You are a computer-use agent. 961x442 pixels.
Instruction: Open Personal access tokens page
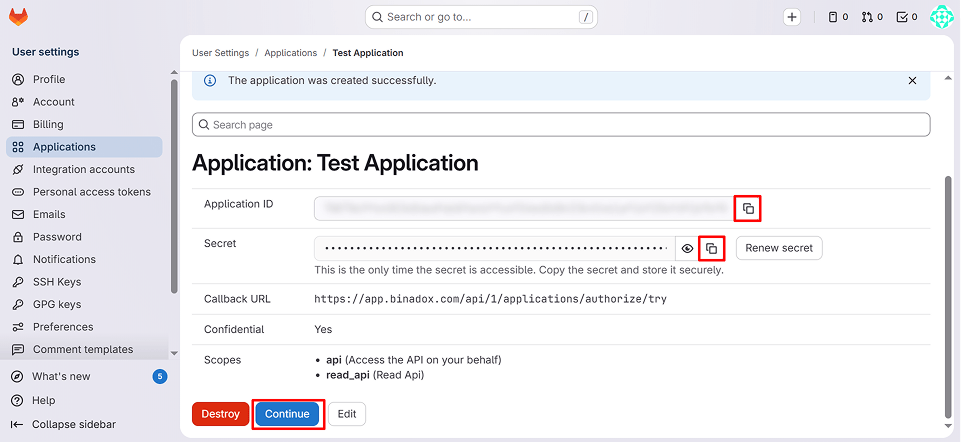click(x=84, y=192)
